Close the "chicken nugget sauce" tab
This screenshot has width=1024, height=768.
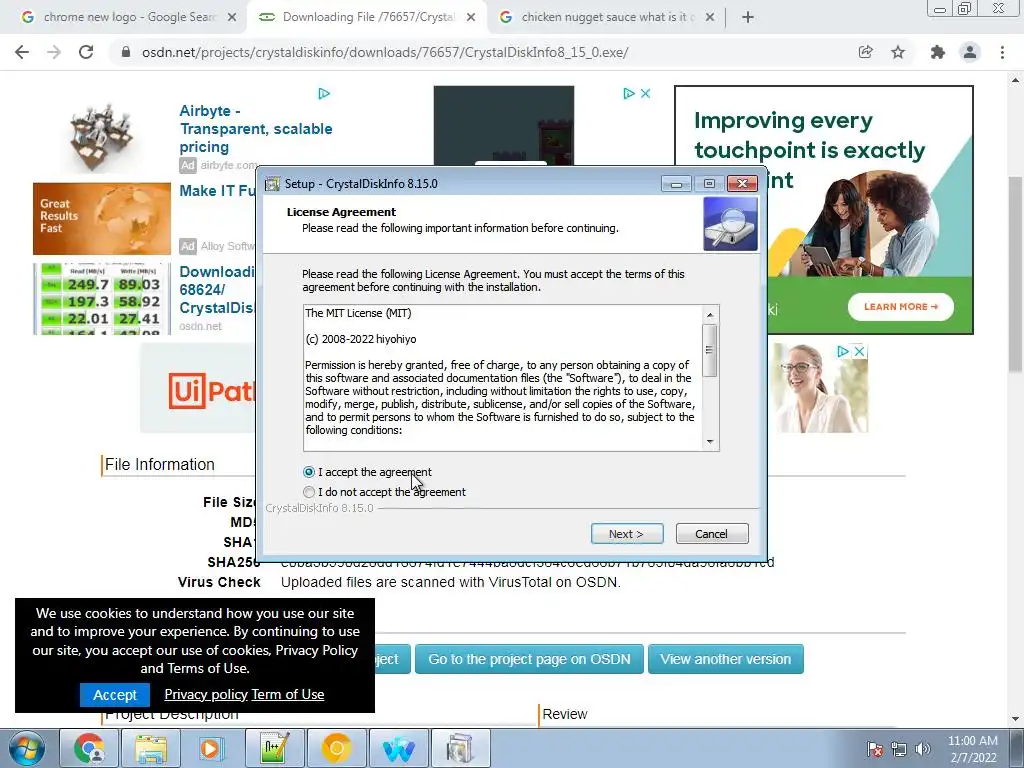tap(710, 18)
